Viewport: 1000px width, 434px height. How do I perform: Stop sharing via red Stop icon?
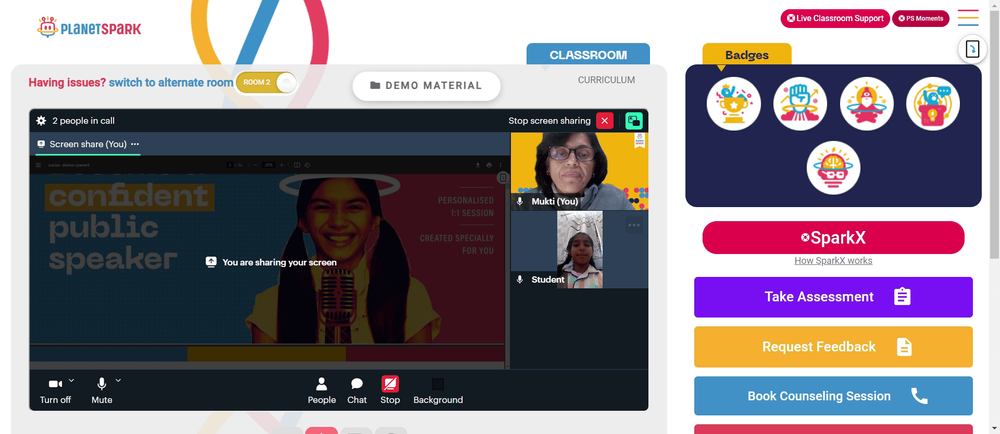tap(390, 384)
